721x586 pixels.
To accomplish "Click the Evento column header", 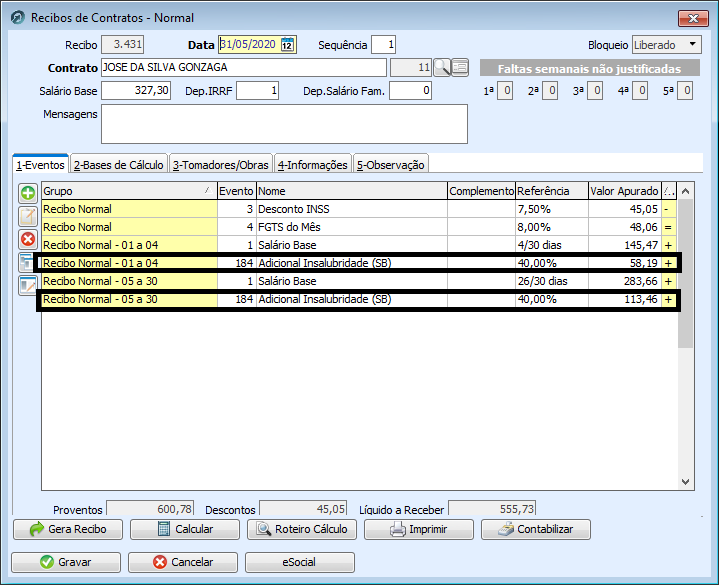I will point(236,191).
